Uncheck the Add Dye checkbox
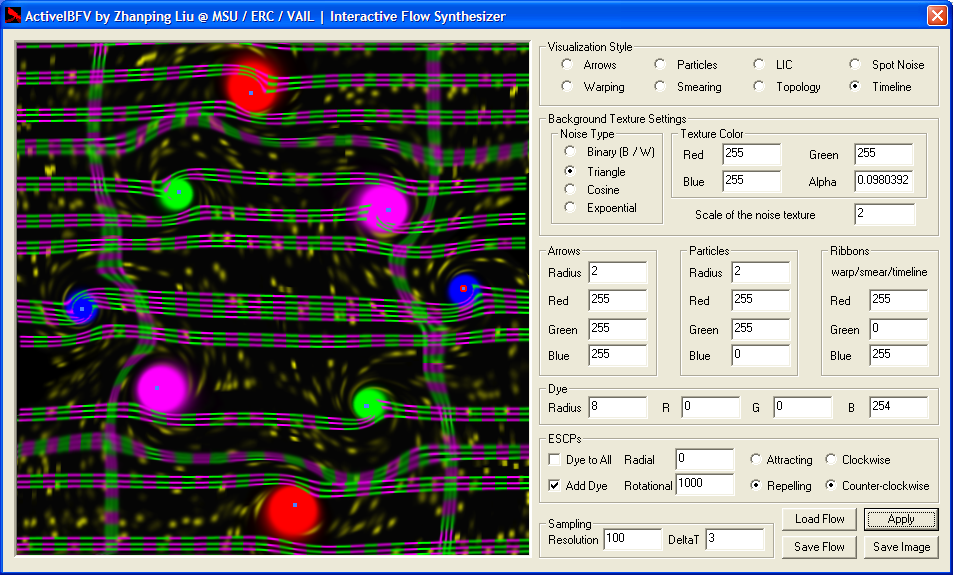This screenshot has height=575, width=953. point(555,486)
